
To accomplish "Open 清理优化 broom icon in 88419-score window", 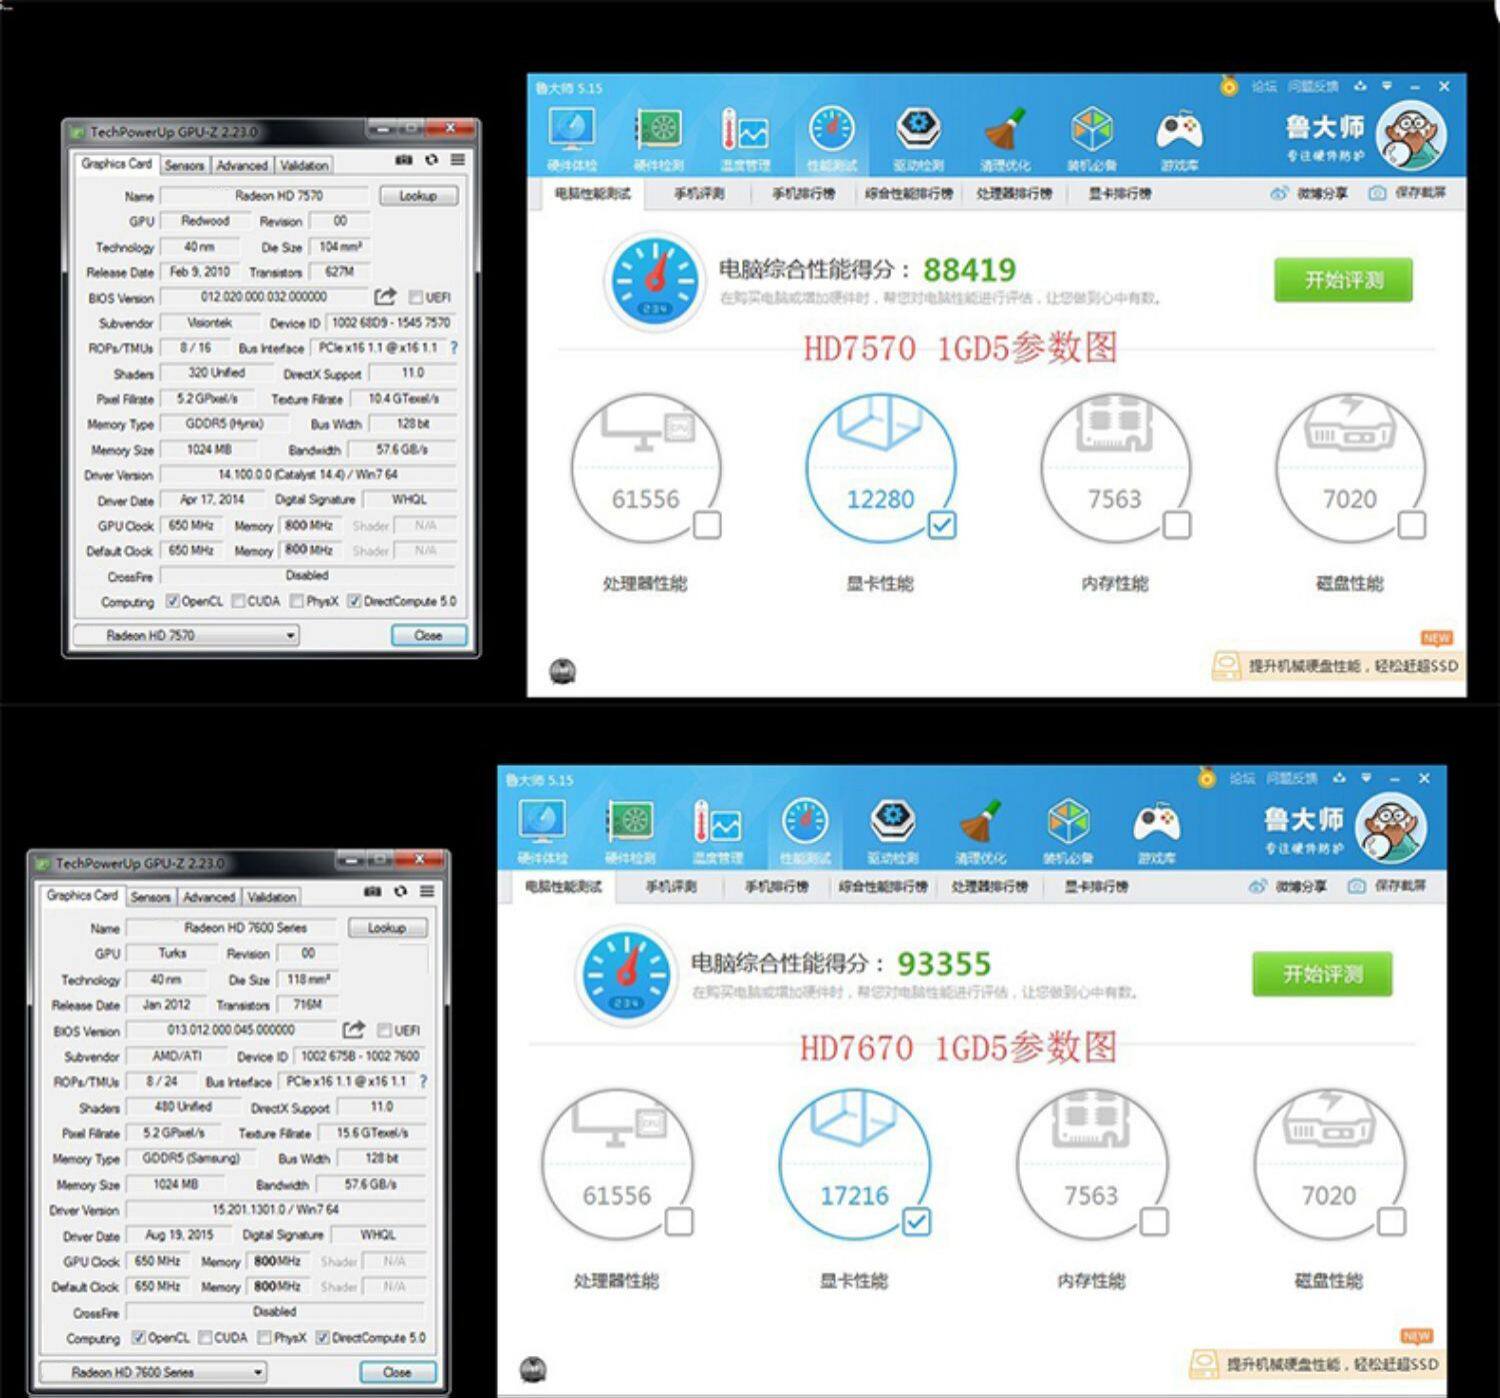I will pos(1005,131).
